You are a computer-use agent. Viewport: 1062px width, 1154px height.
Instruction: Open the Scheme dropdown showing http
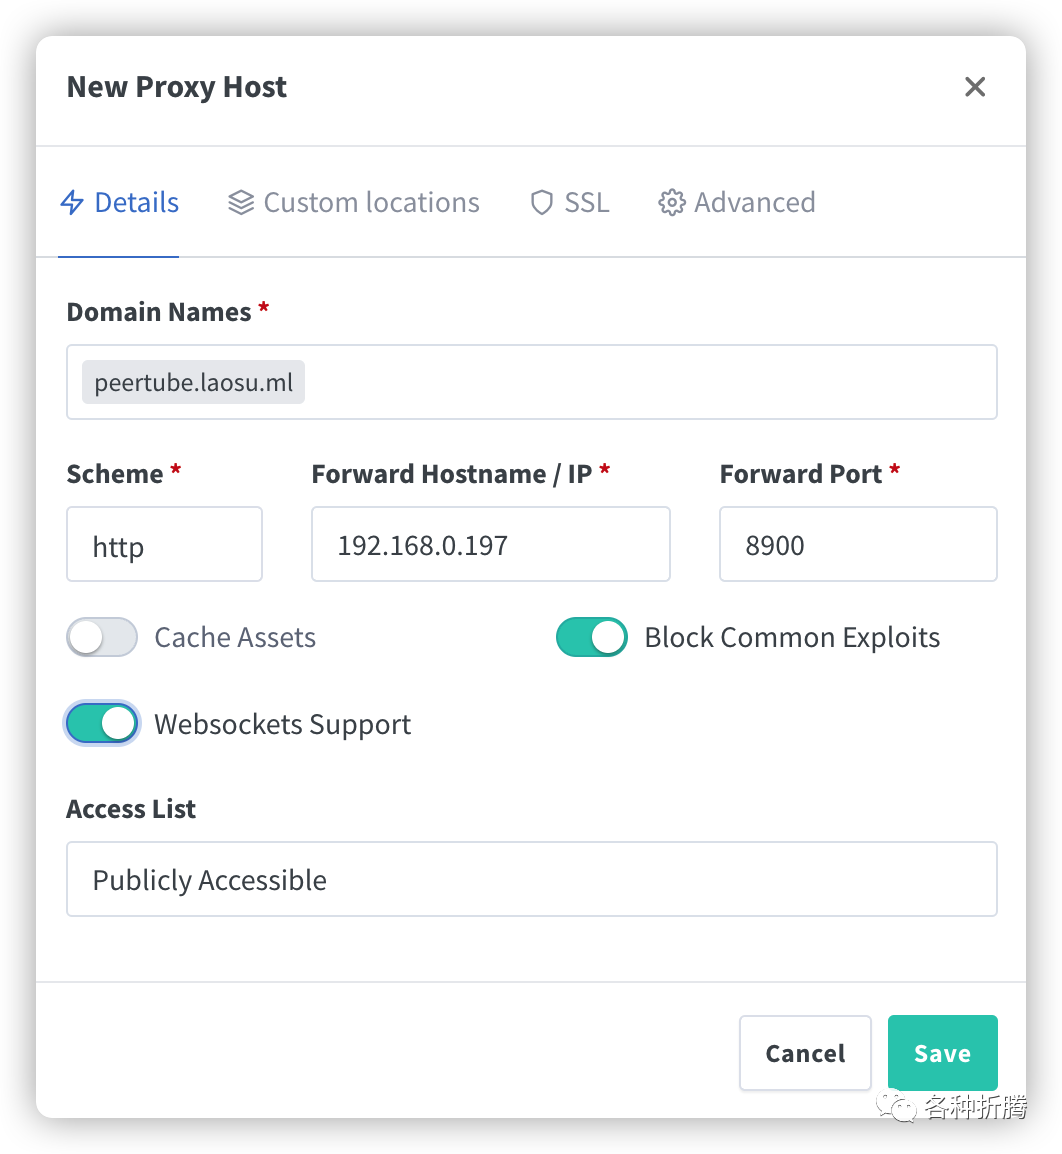tap(164, 545)
